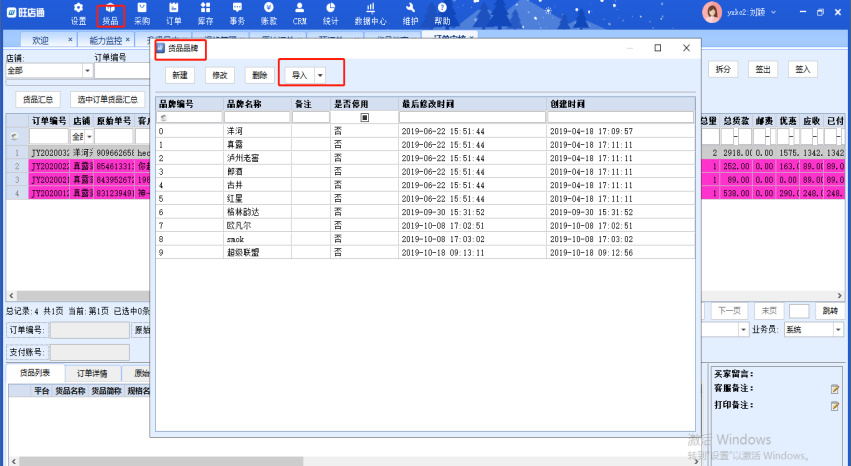851x466 pixels.
Task: Expand the user account name dropdown
Action: (773, 12)
